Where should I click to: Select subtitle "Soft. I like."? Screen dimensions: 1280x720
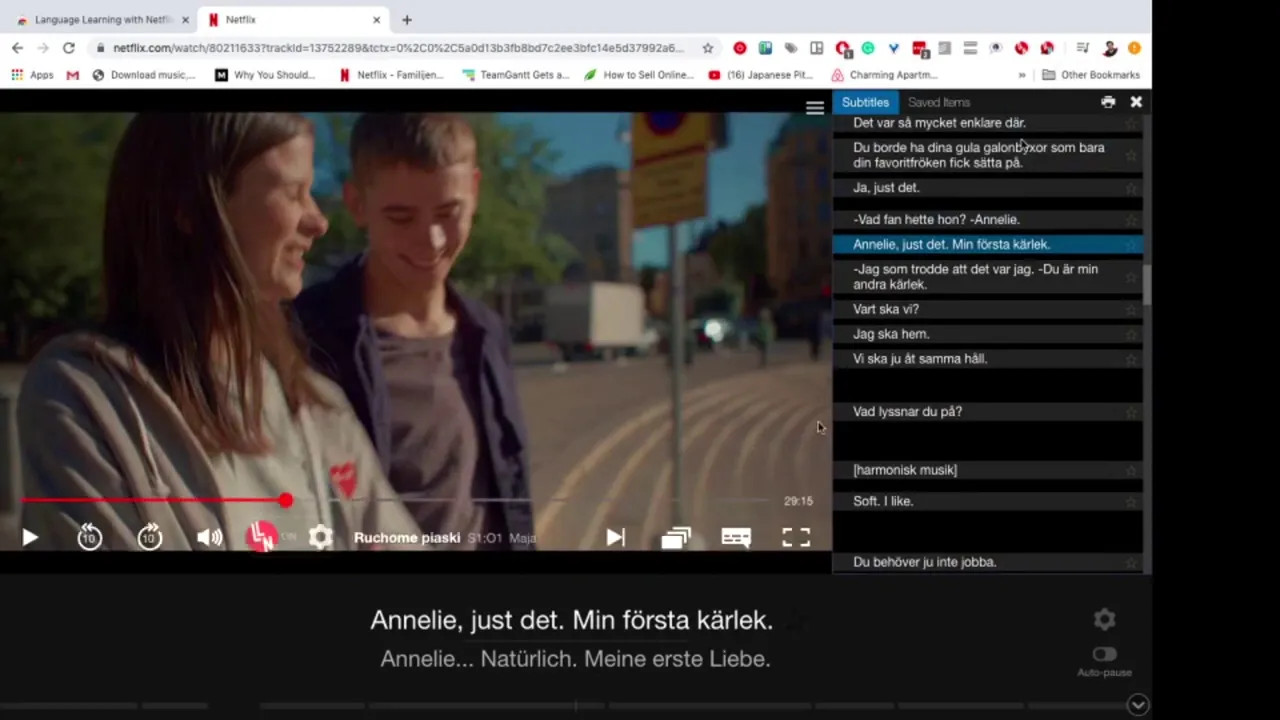pyautogui.click(x=988, y=501)
